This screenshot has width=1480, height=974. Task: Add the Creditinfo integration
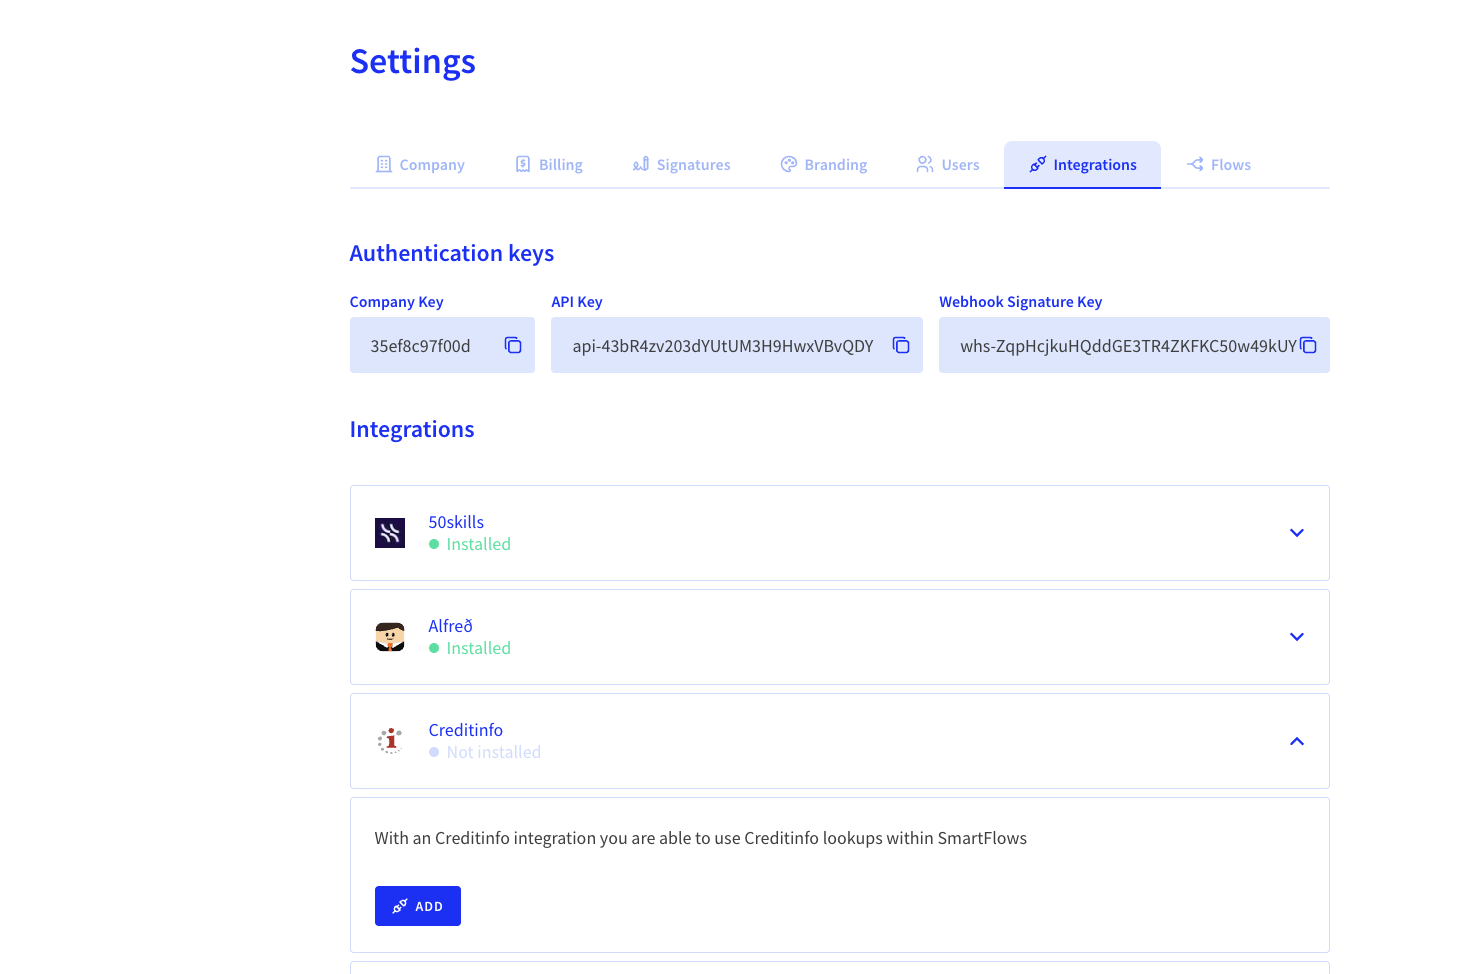418,906
